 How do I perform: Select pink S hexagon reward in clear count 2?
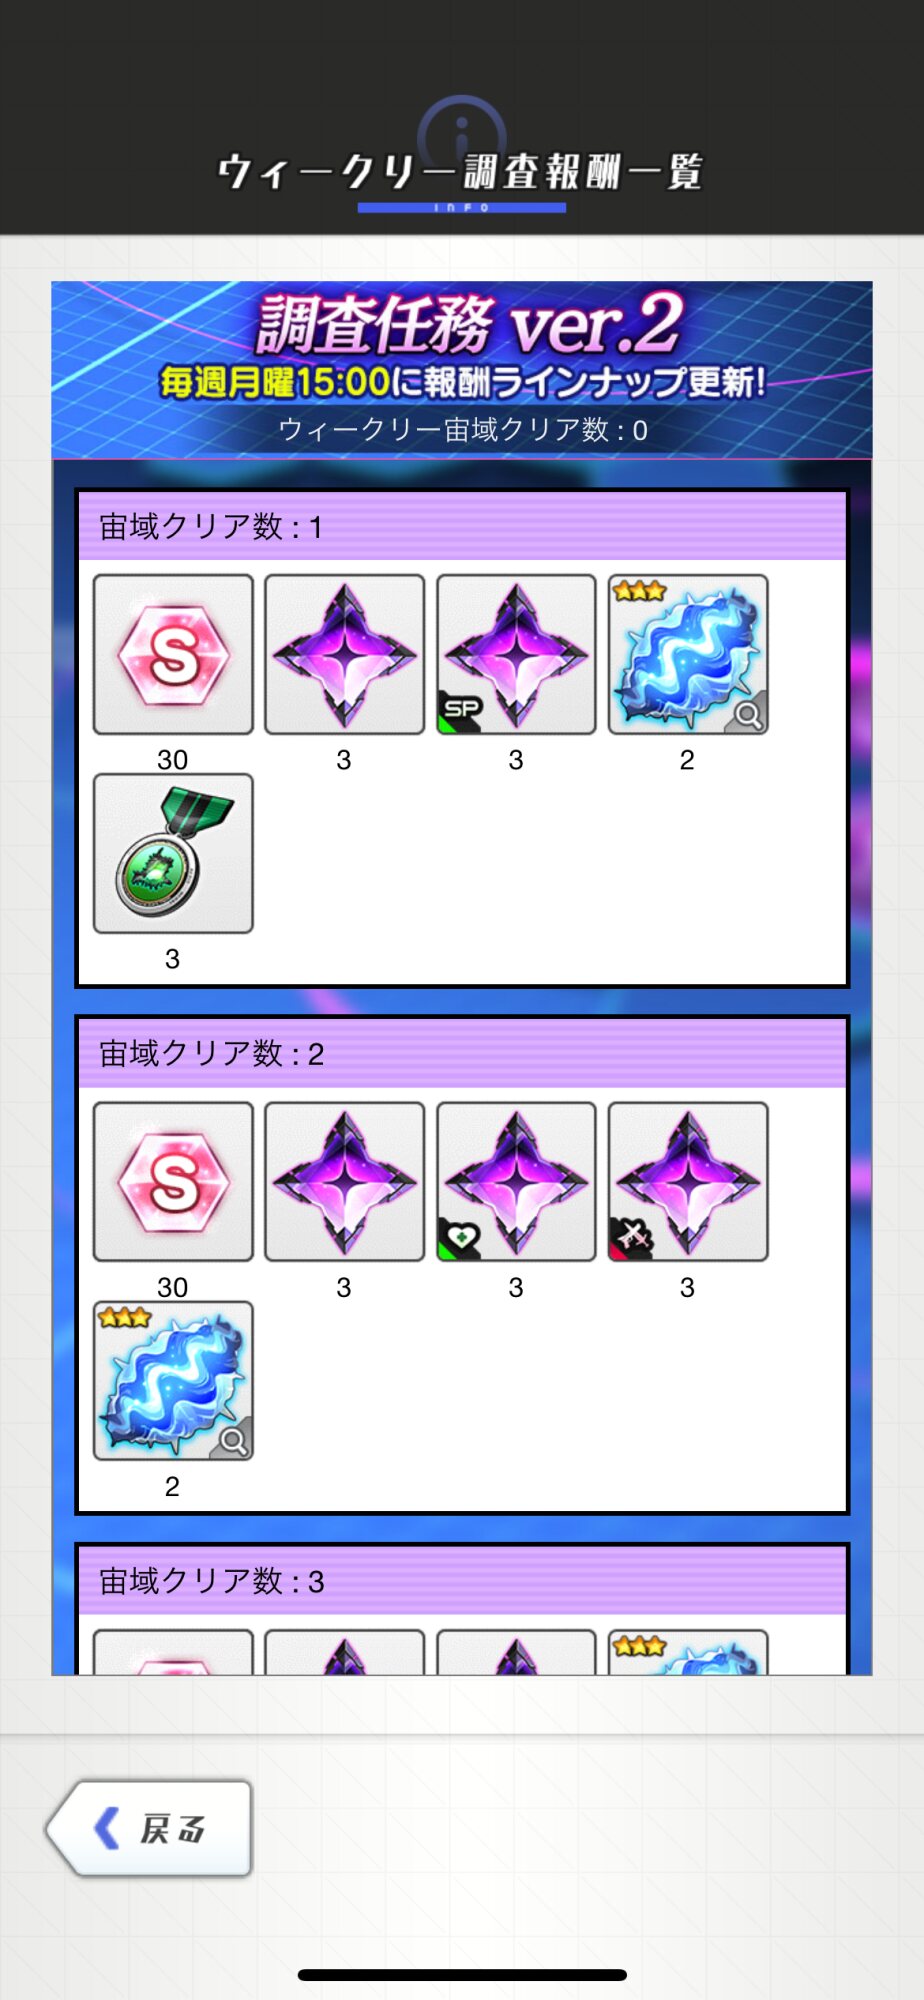(173, 1182)
